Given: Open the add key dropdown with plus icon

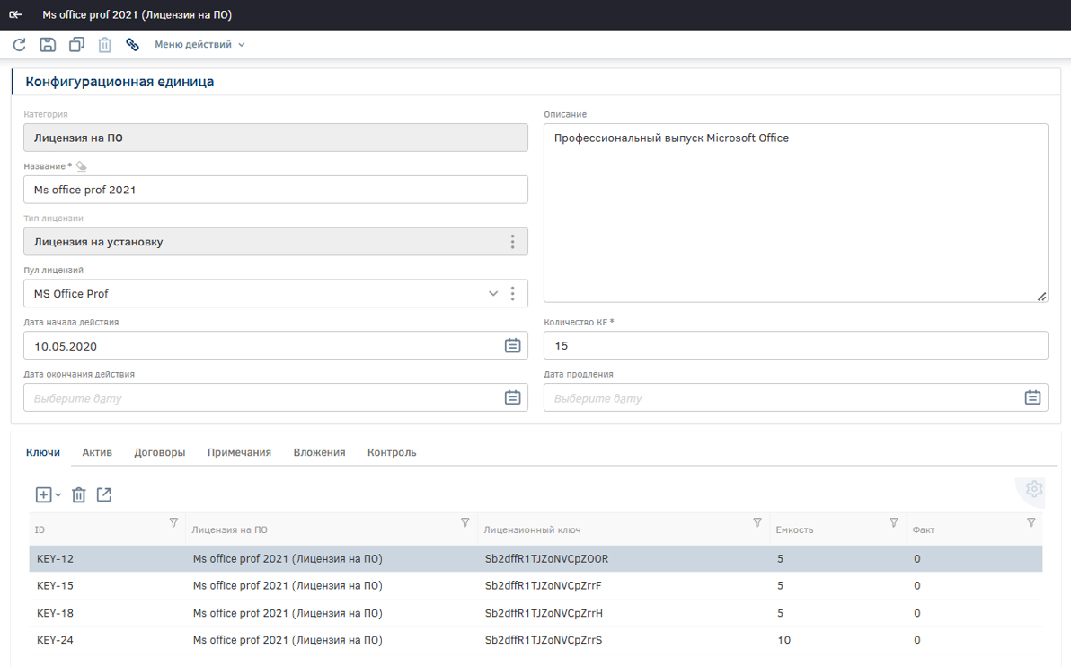Looking at the screenshot, I should [x=47, y=494].
